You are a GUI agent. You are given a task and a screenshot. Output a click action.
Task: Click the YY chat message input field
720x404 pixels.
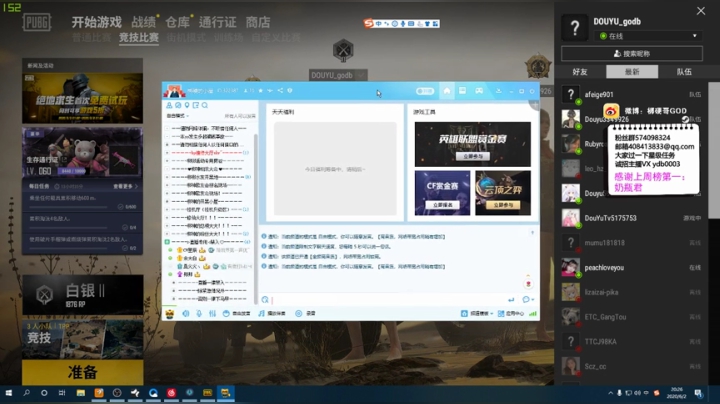388,300
